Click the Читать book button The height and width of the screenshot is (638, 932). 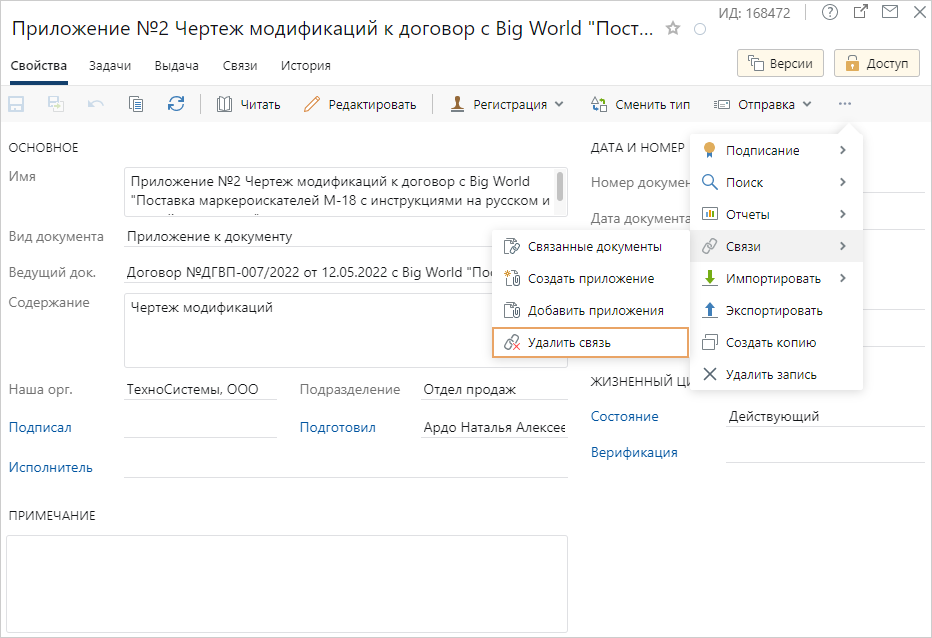point(248,104)
